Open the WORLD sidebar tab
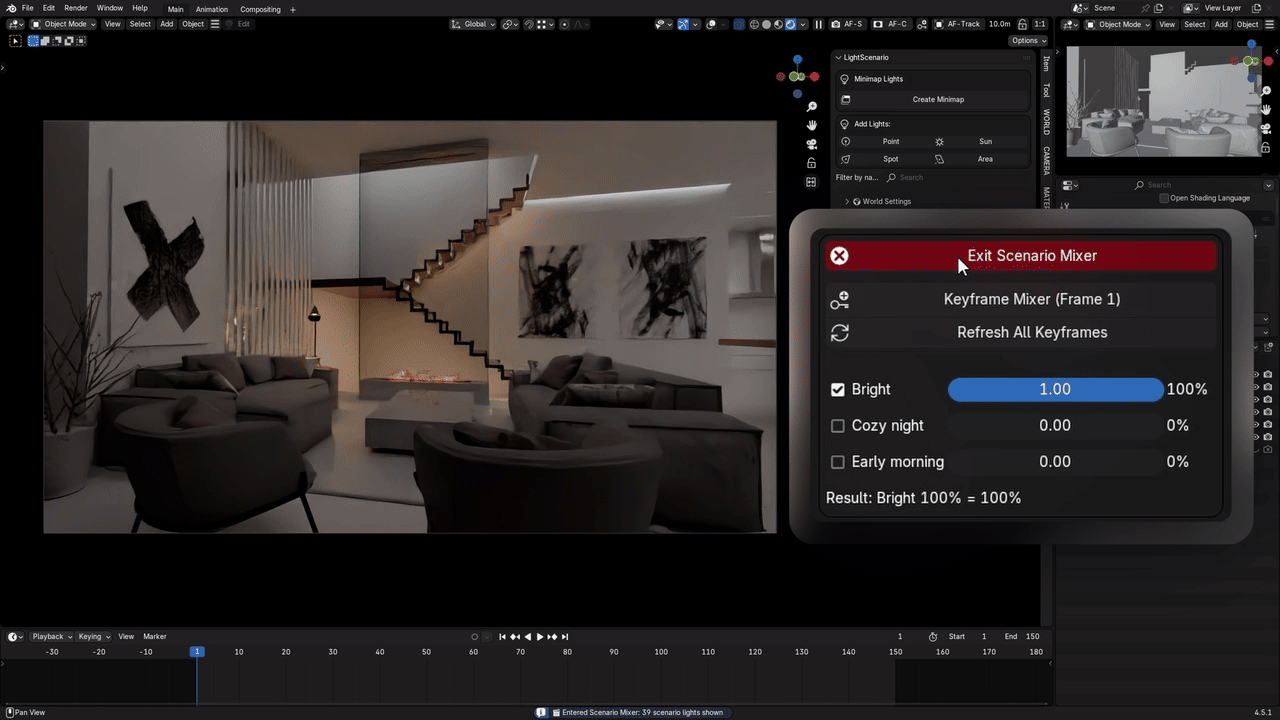This screenshot has height=720, width=1280. pyautogui.click(x=1047, y=122)
